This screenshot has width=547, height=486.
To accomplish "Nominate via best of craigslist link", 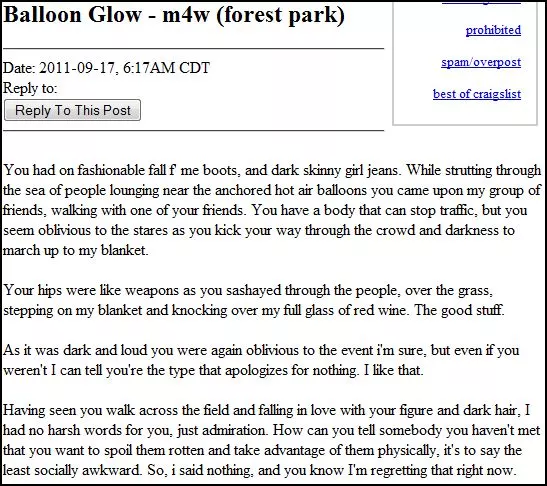I will pyautogui.click(x=477, y=94).
